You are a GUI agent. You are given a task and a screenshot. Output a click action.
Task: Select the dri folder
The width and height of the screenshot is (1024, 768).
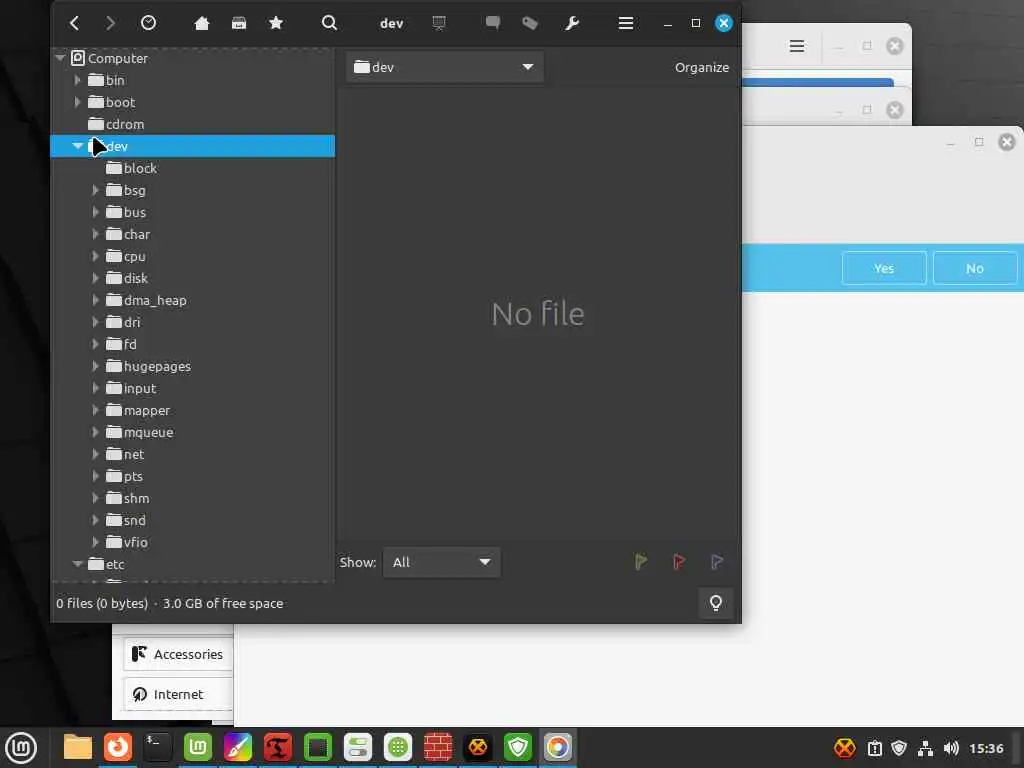tap(123, 322)
